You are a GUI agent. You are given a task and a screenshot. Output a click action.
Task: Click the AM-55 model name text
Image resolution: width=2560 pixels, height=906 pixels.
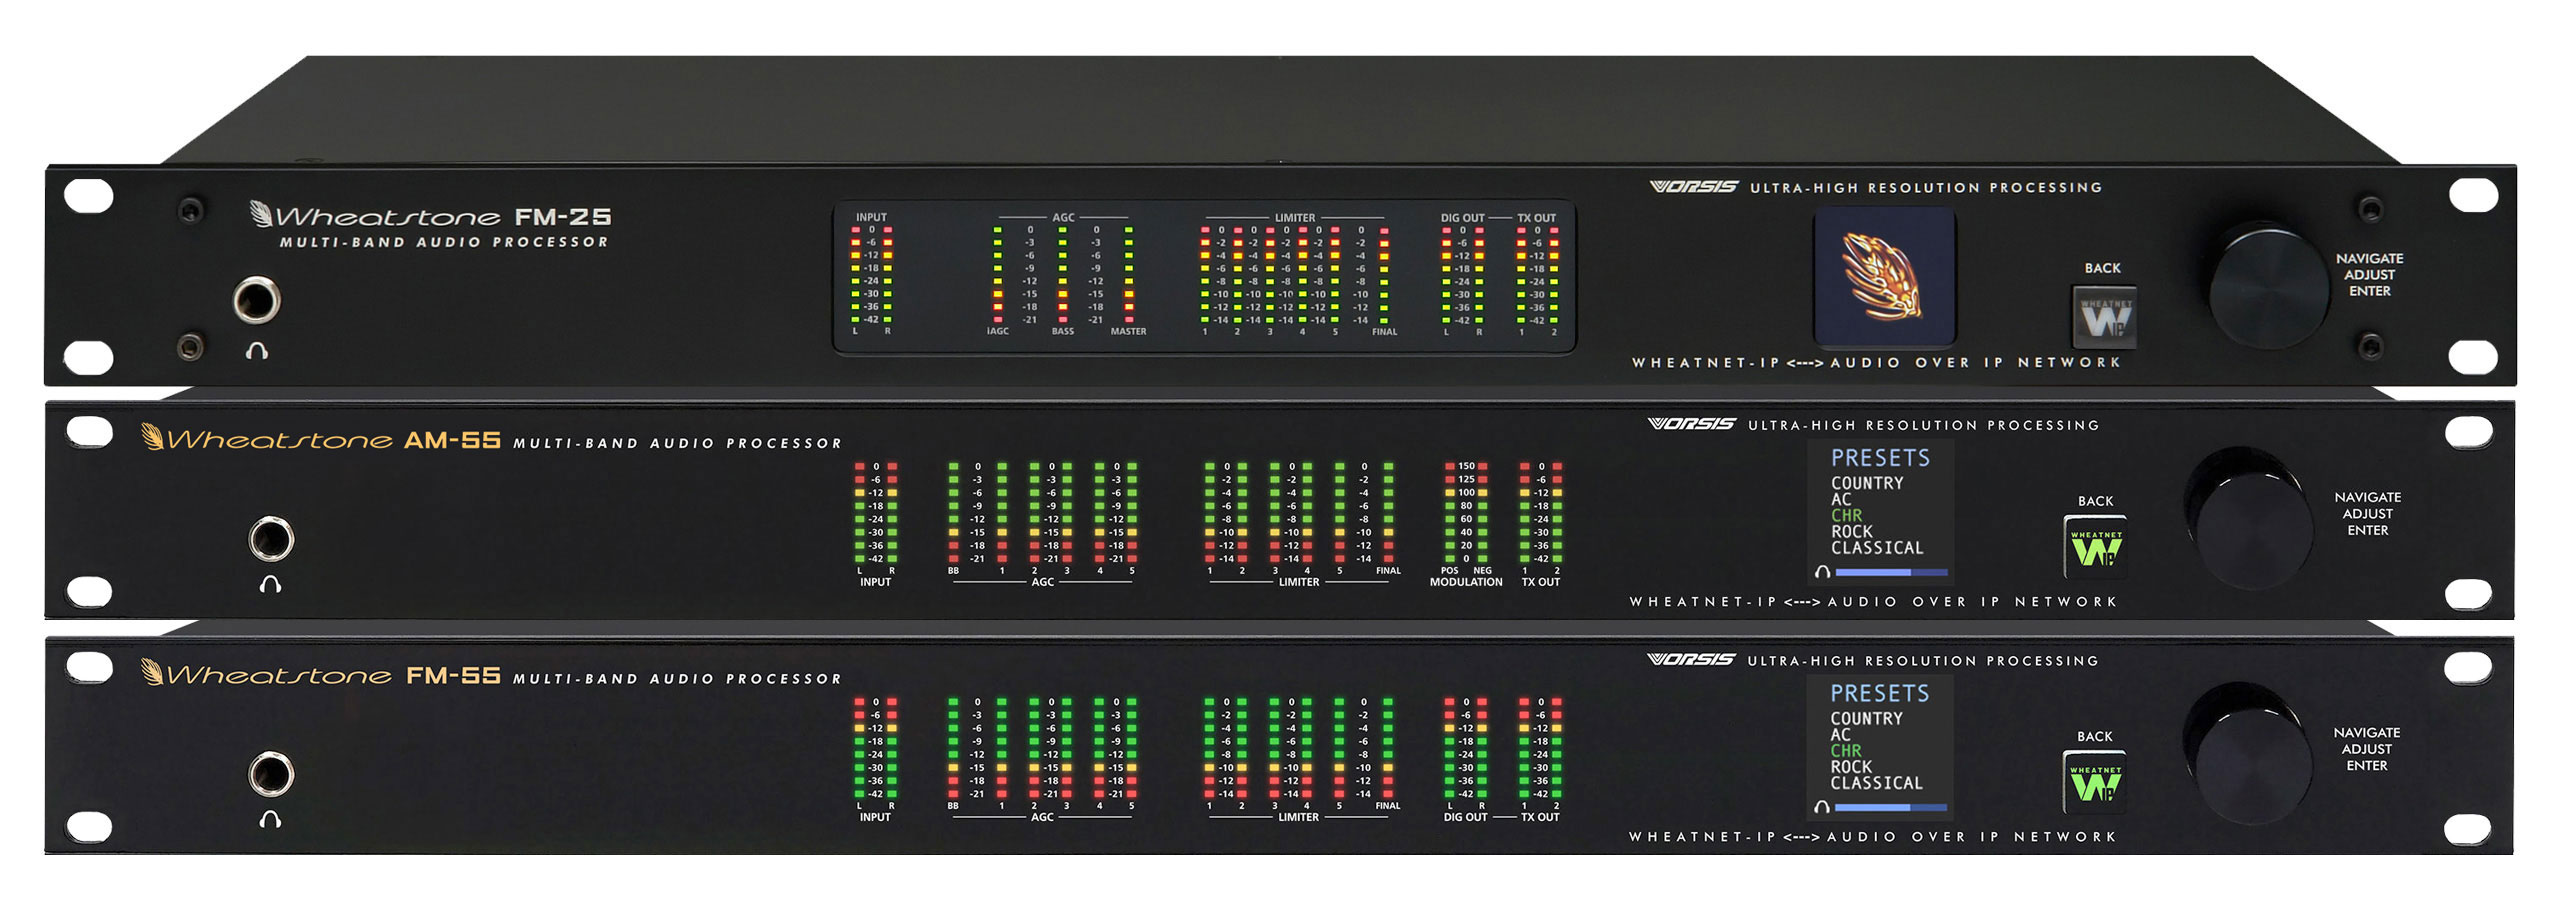pos(452,440)
